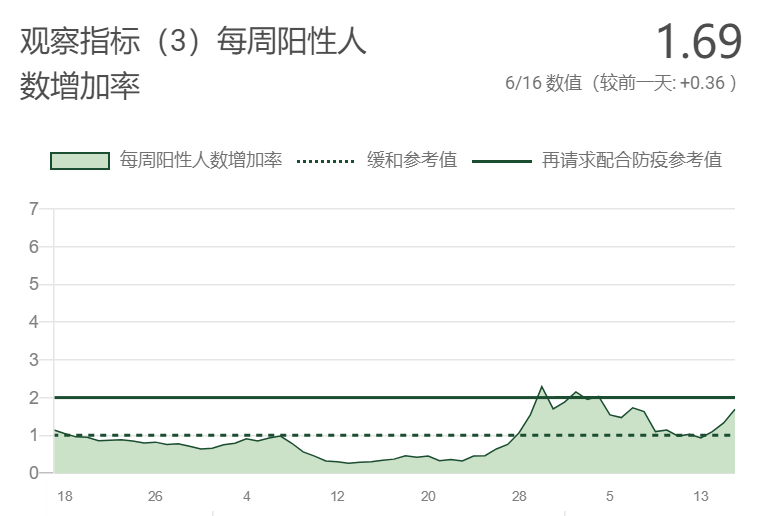Click the x-axis label 18
The width and height of the screenshot is (767, 516).
coord(65,496)
